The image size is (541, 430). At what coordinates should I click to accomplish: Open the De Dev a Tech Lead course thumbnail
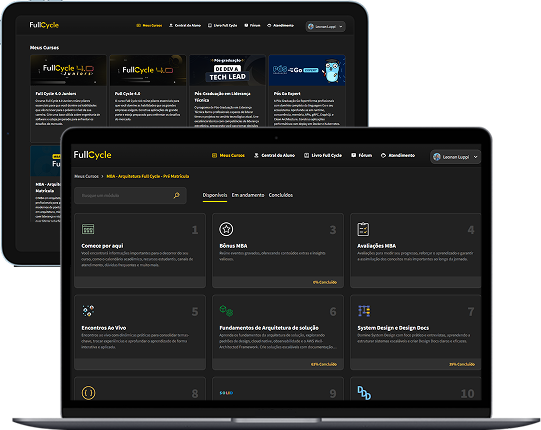pyautogui.click(x=227, y=70)
